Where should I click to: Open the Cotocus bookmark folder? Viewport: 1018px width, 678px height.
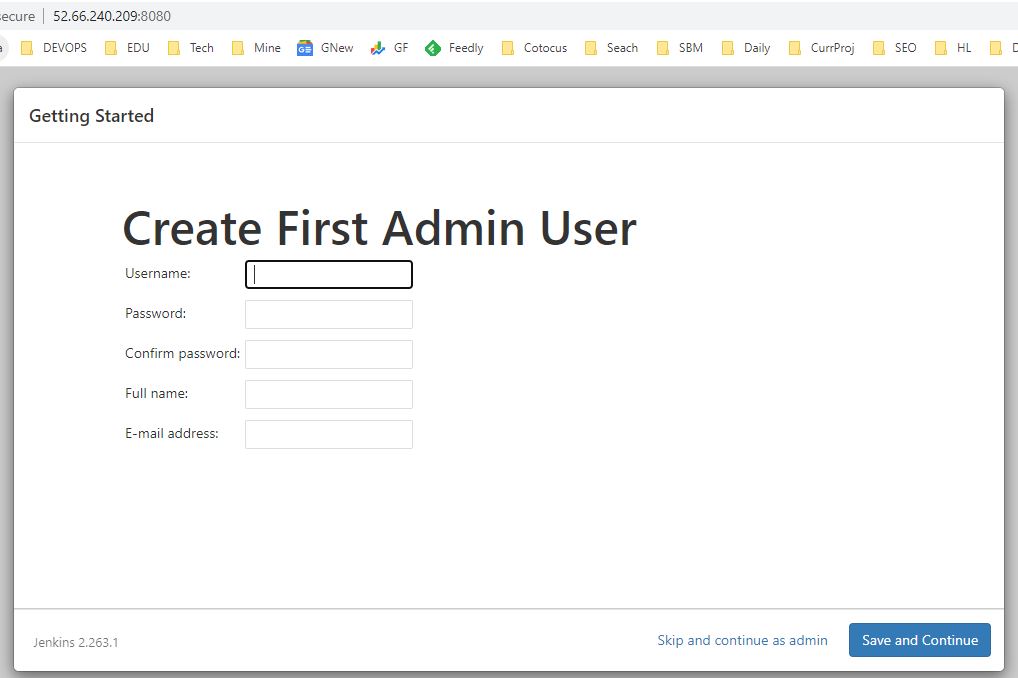coord(533,48)
